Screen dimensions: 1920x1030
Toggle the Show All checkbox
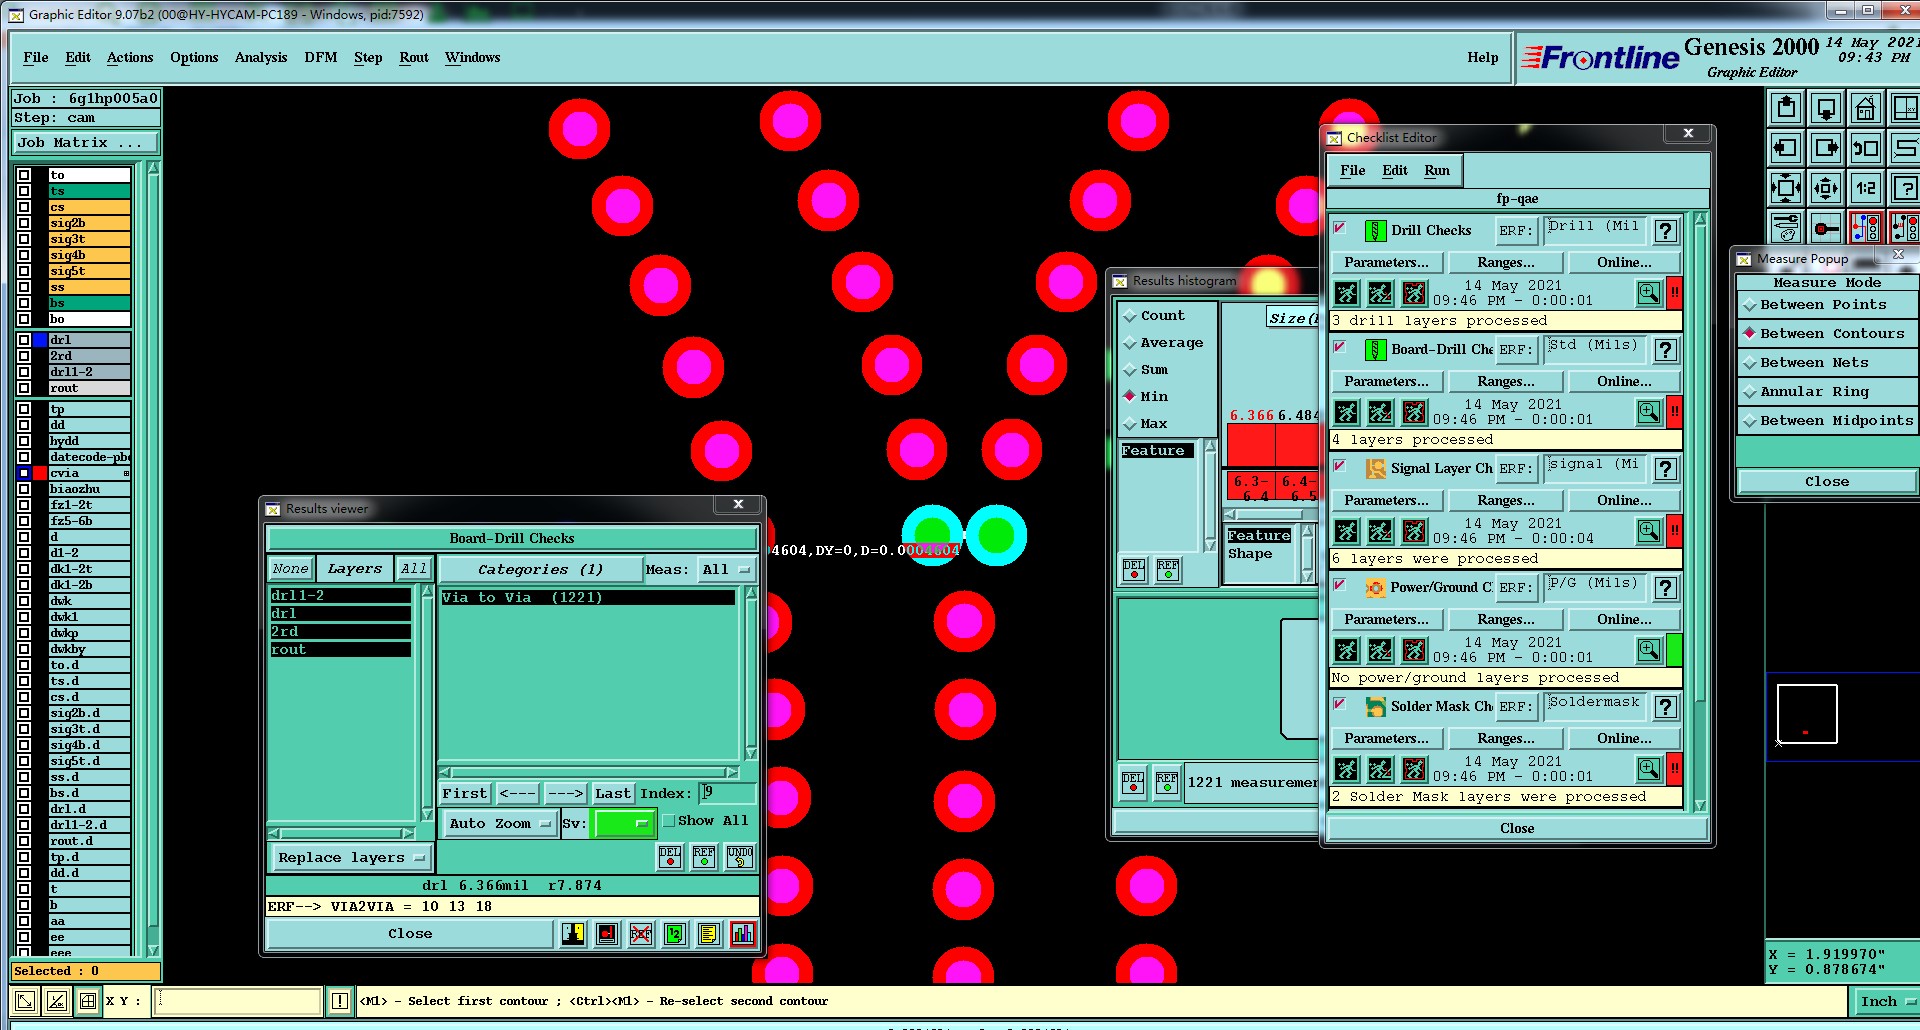click(670, 821)
